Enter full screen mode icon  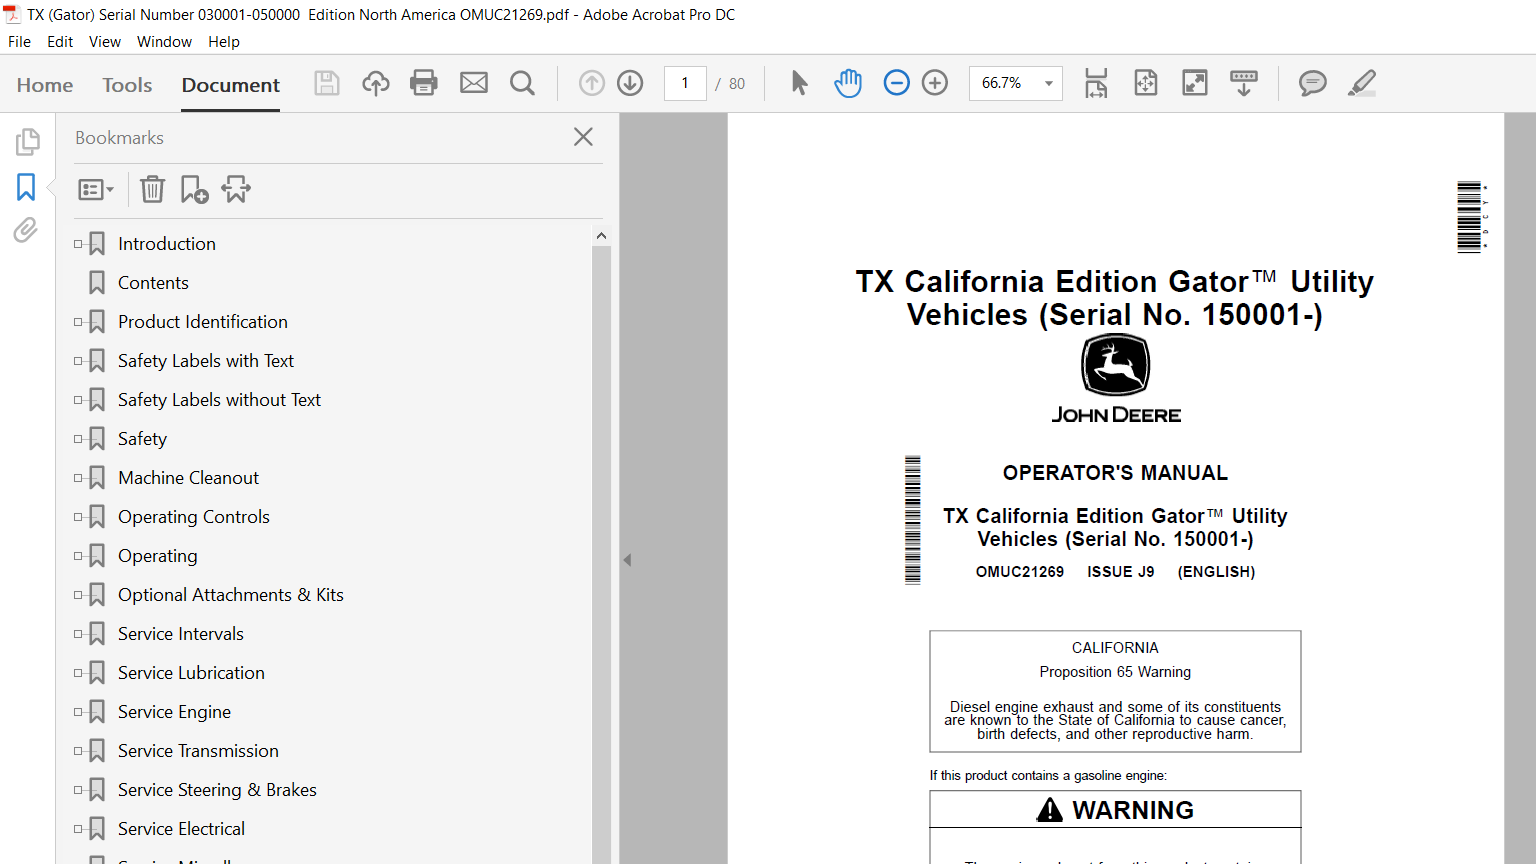pyautogui.click(x=1195, y=83)
